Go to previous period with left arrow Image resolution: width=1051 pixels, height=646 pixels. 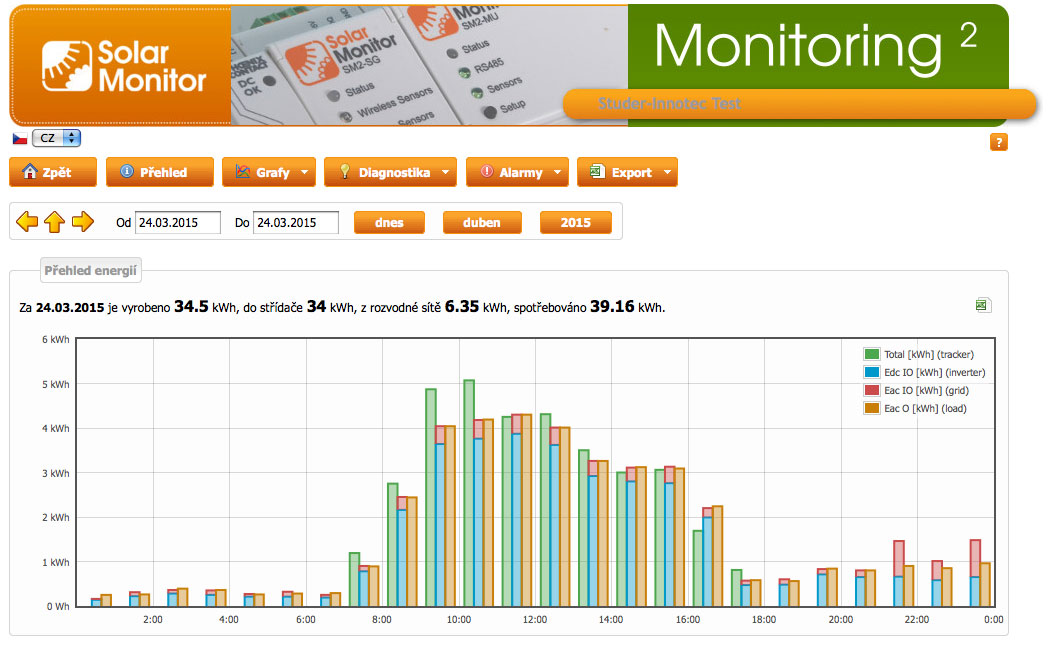(27, 222)
